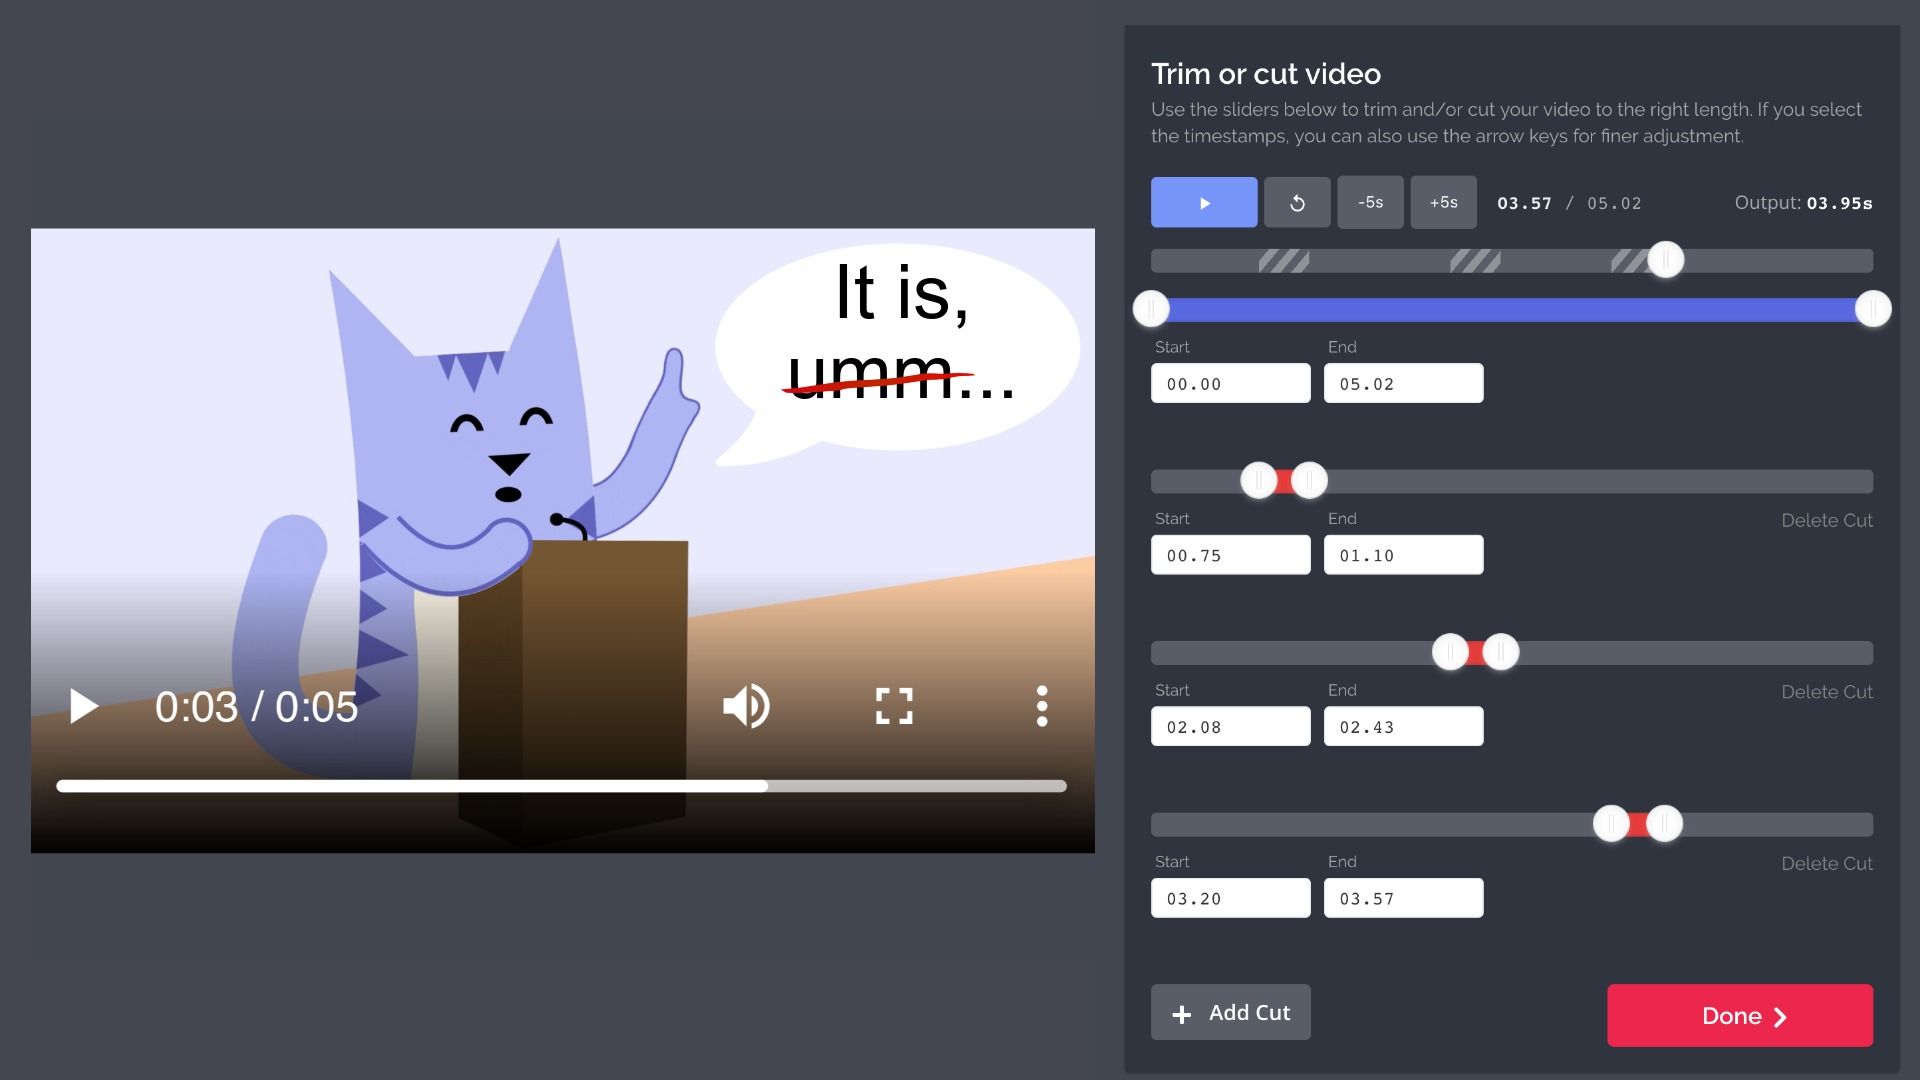Skip forward 5 seconds
The image size is (1920, 1080).
pos(1443,202)
